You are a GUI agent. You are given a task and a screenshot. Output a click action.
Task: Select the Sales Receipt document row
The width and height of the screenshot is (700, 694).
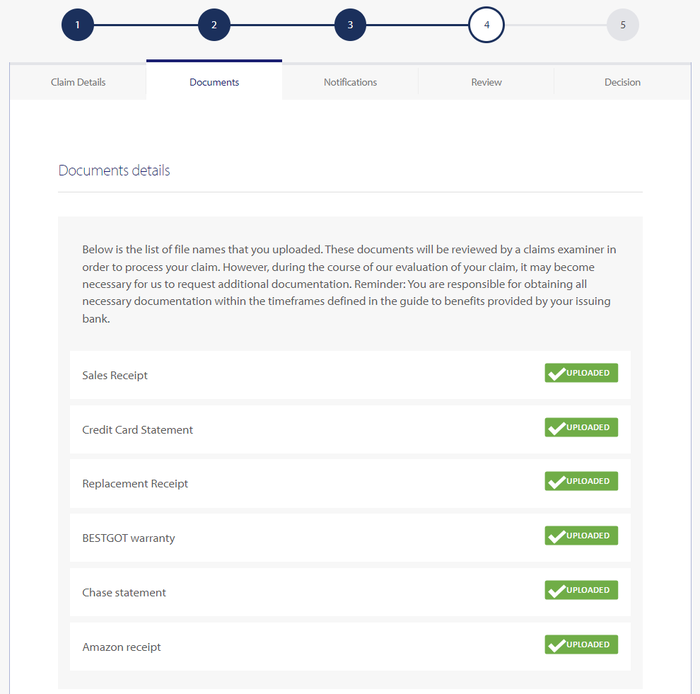coord(350,375)
